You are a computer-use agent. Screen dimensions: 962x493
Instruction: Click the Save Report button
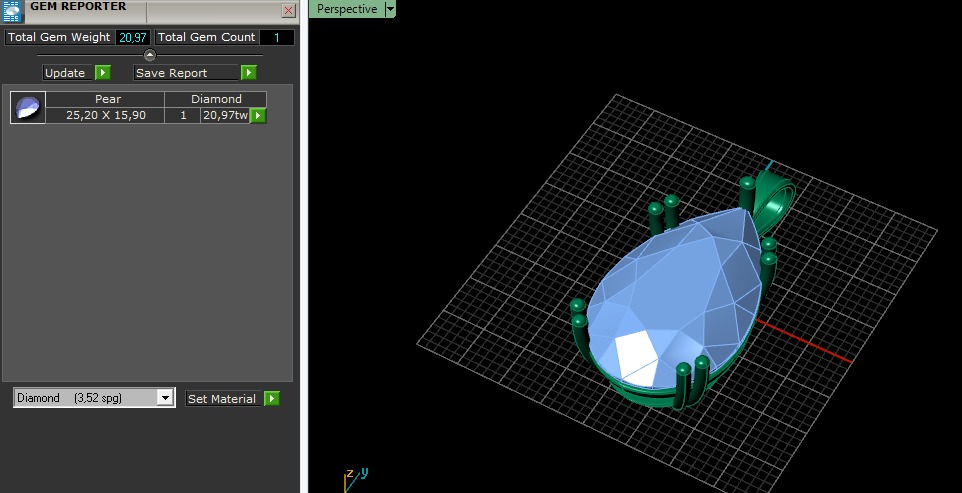point(185,72)
